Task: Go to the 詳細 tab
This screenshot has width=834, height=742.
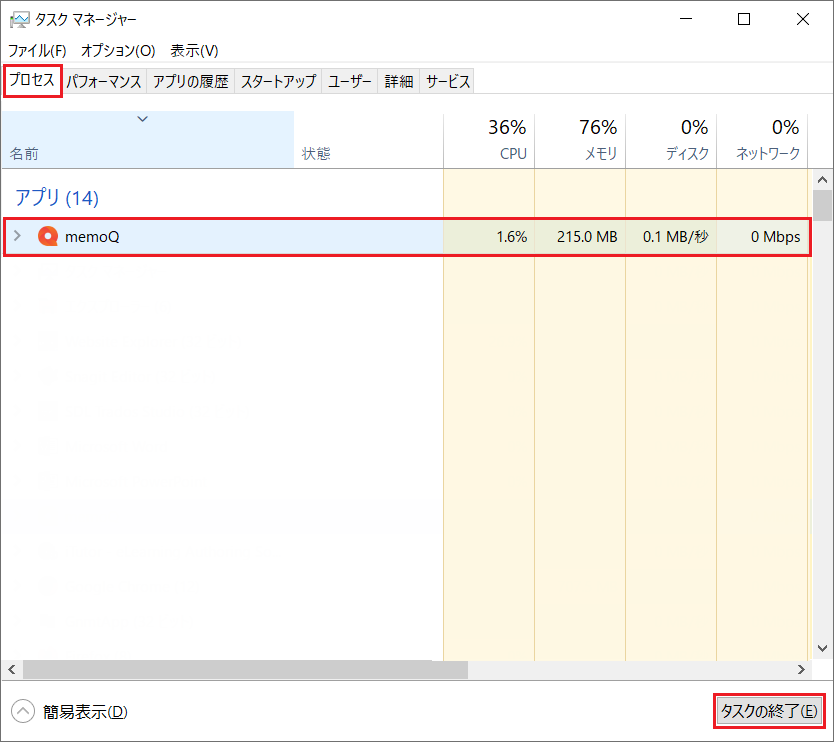Action: point(399,82)
